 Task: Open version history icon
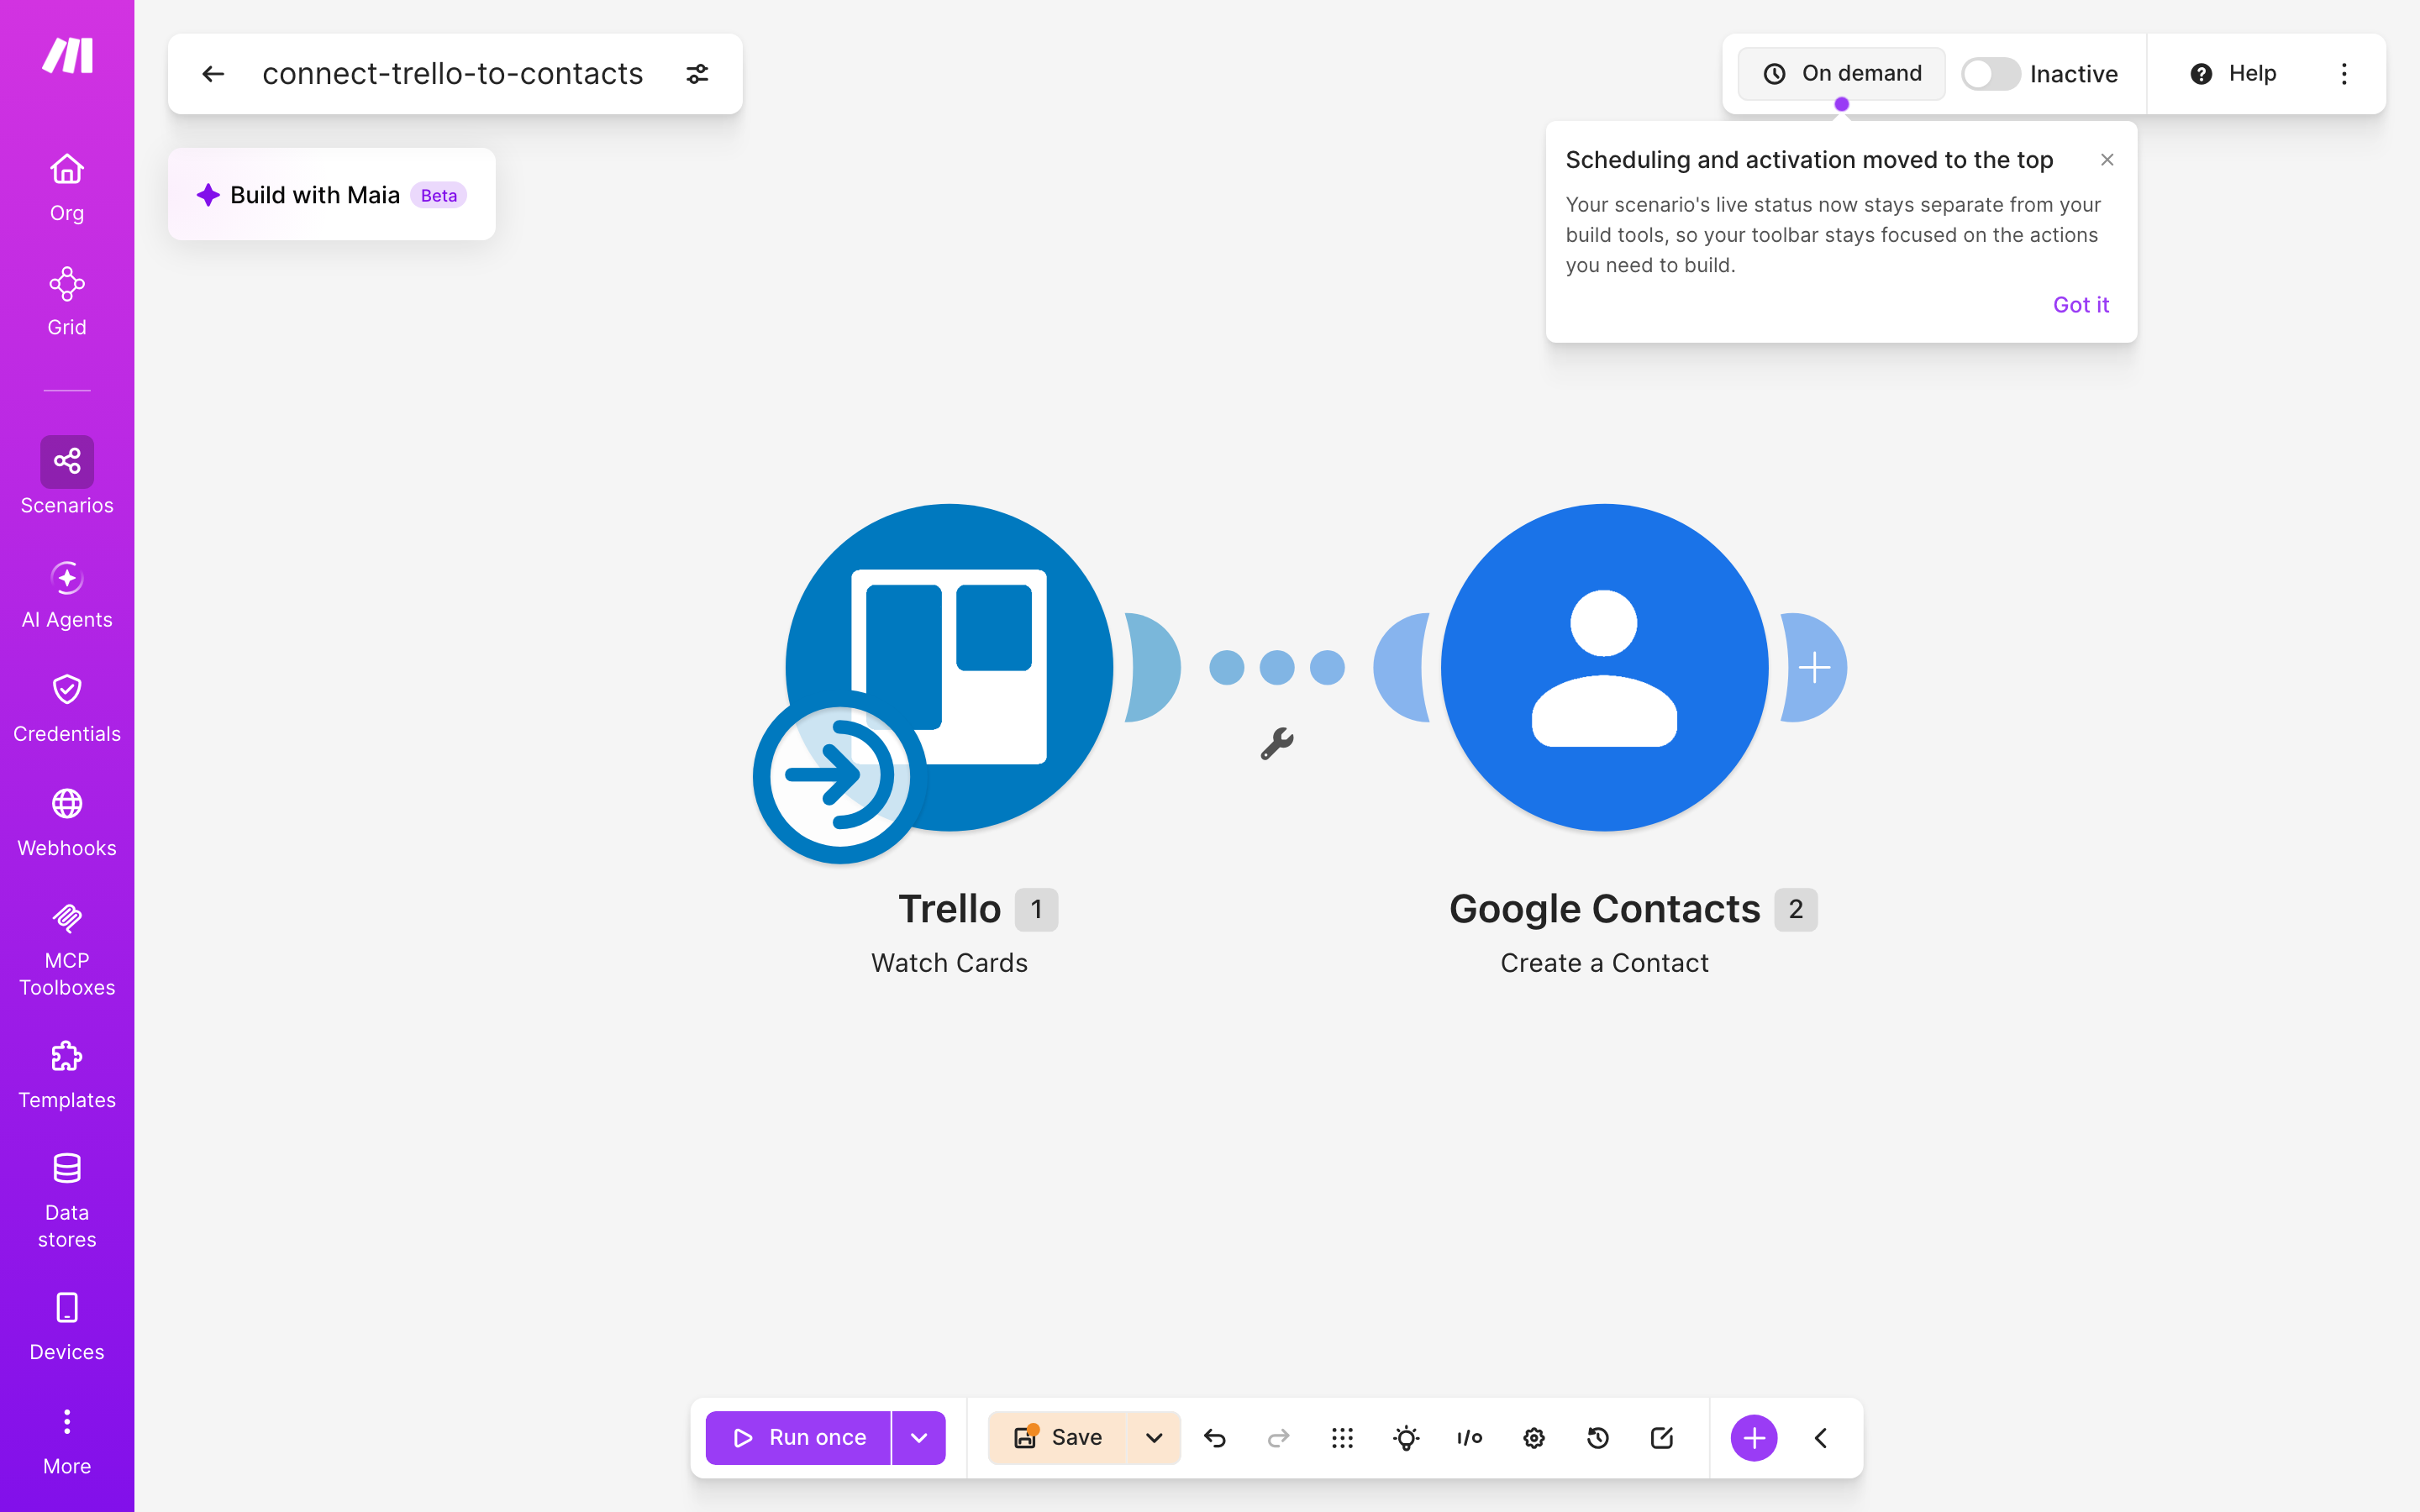tap(1598, 1438)
